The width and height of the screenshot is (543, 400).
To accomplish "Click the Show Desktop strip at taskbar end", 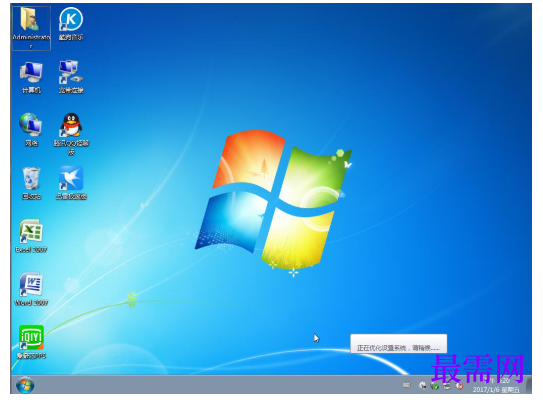I will pos(528,385).
